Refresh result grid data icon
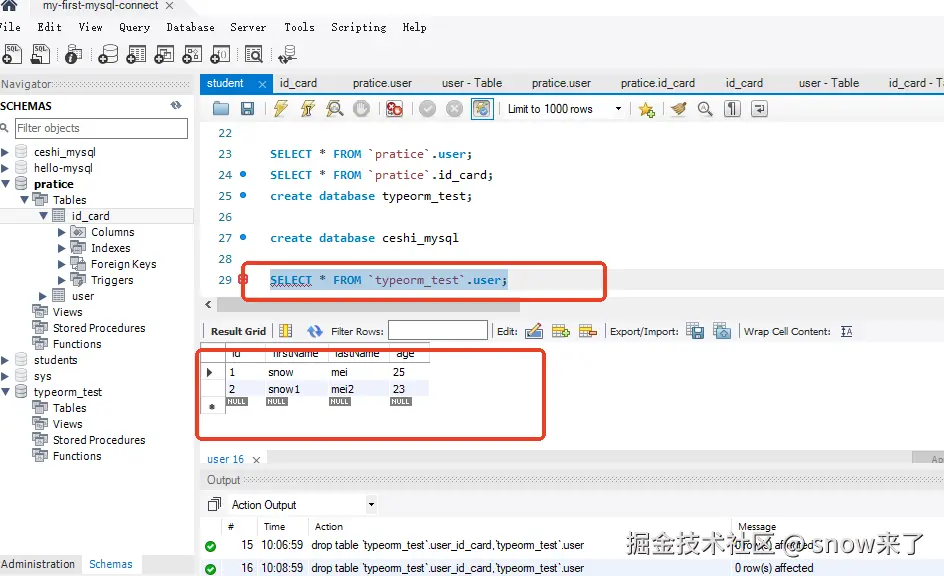 314,331
